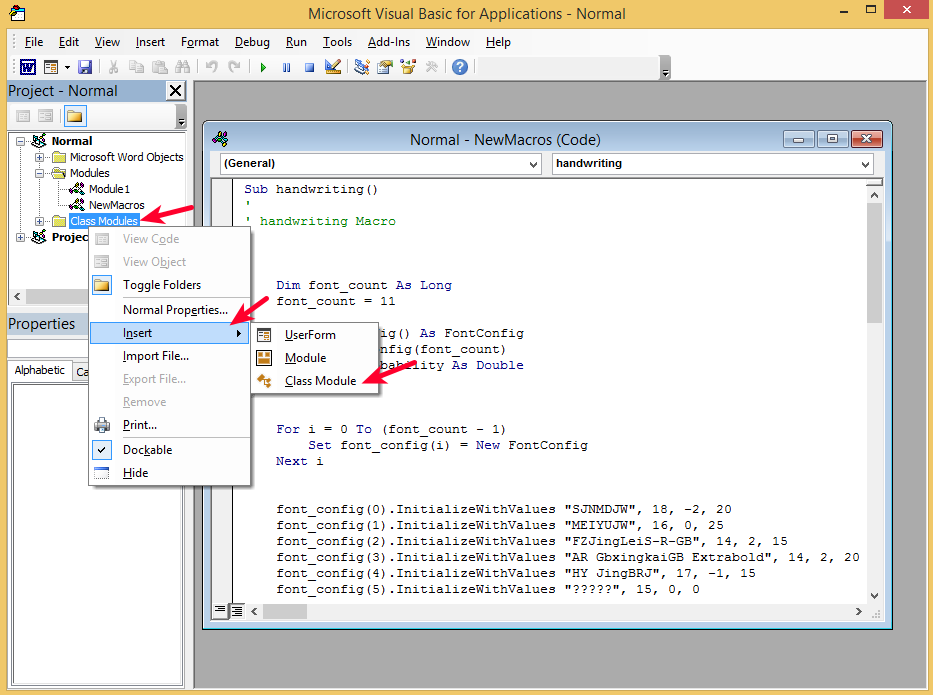This screenshot has width=933, height=695.
Task: Open the Format menu
Action: tap(199, 42)
